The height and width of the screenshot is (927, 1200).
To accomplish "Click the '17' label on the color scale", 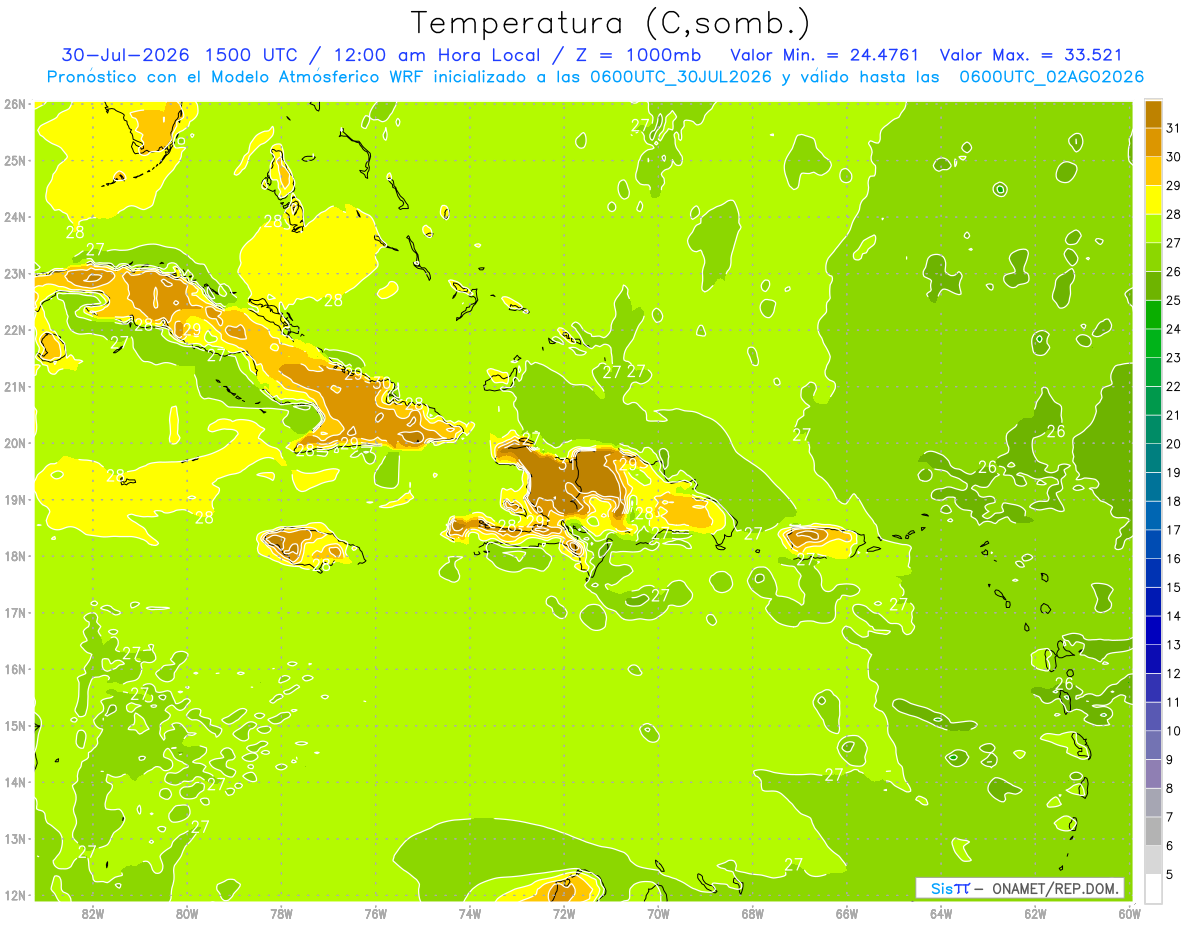I will coord(1174,530).
